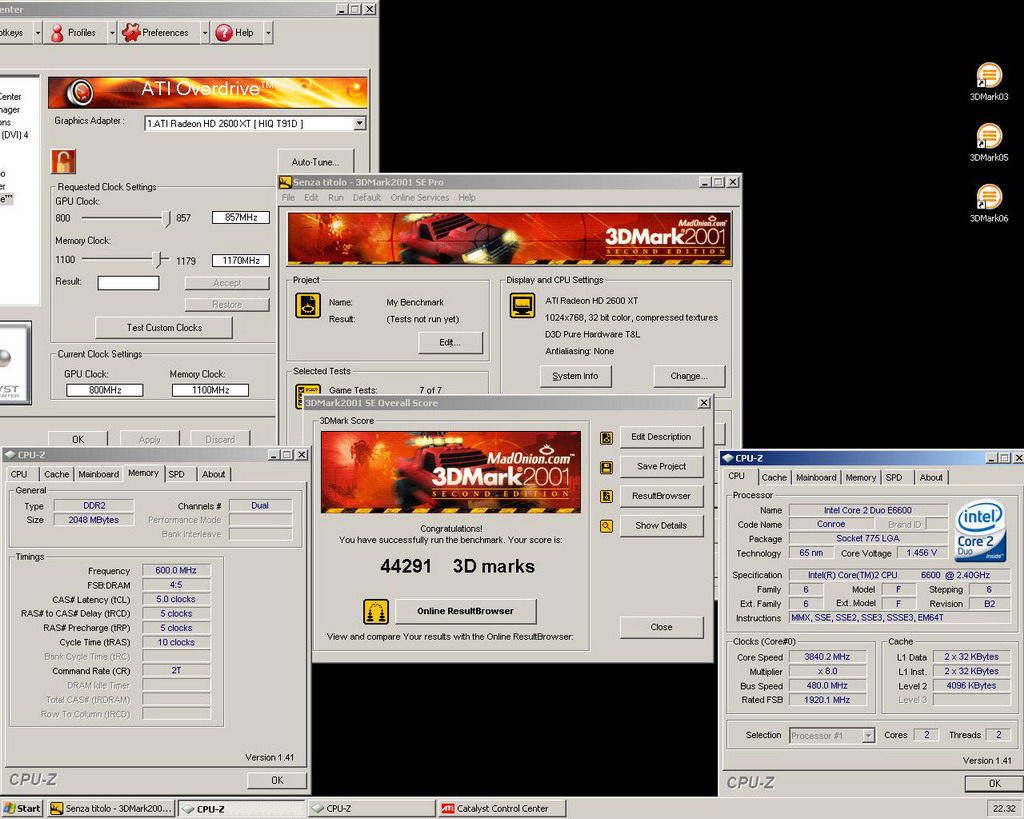Click the second CPU-Z taskbar item

pyautogui.click(x=371, y=809)
